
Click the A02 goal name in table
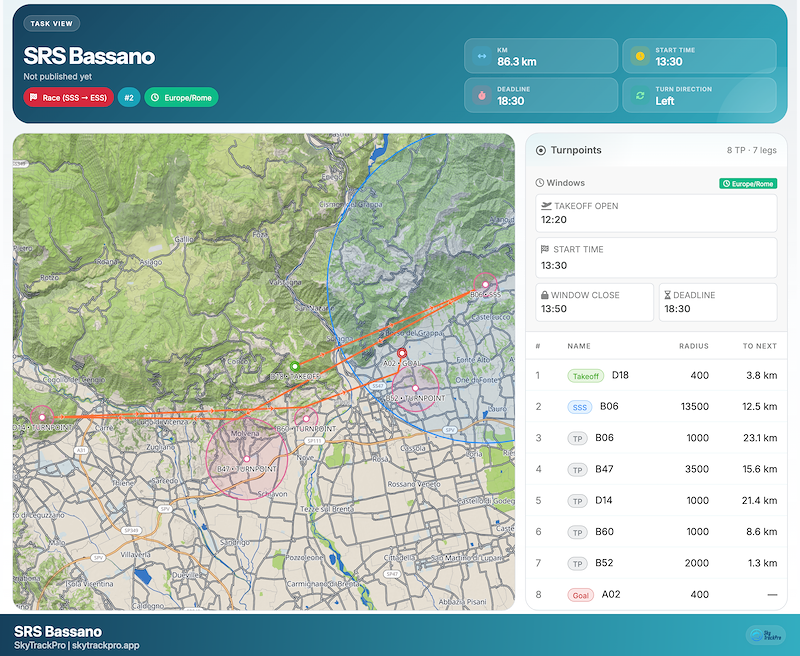(x=611, y=594)
